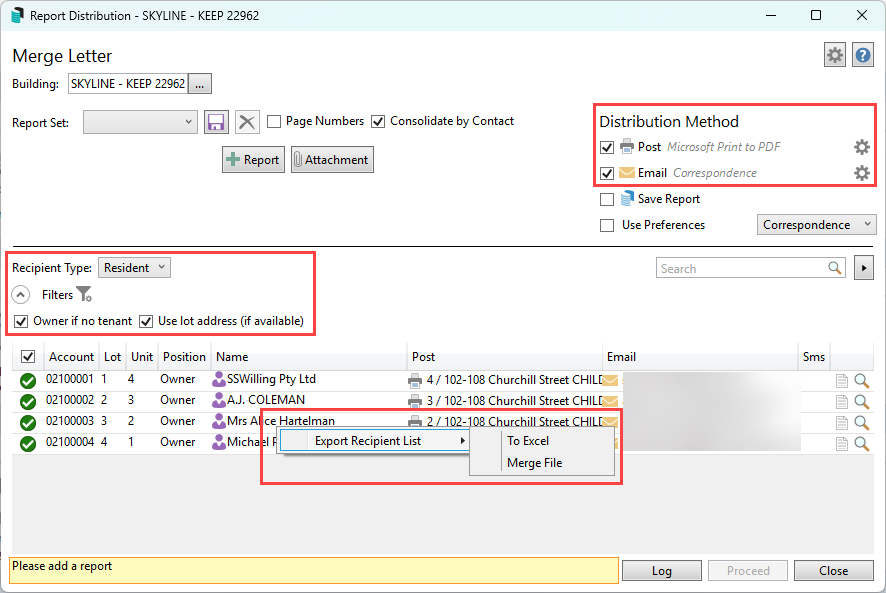Click the arrow button beside Search
Image resolution: width=886 pixels, height=593 pixels.
click(863, 268)
